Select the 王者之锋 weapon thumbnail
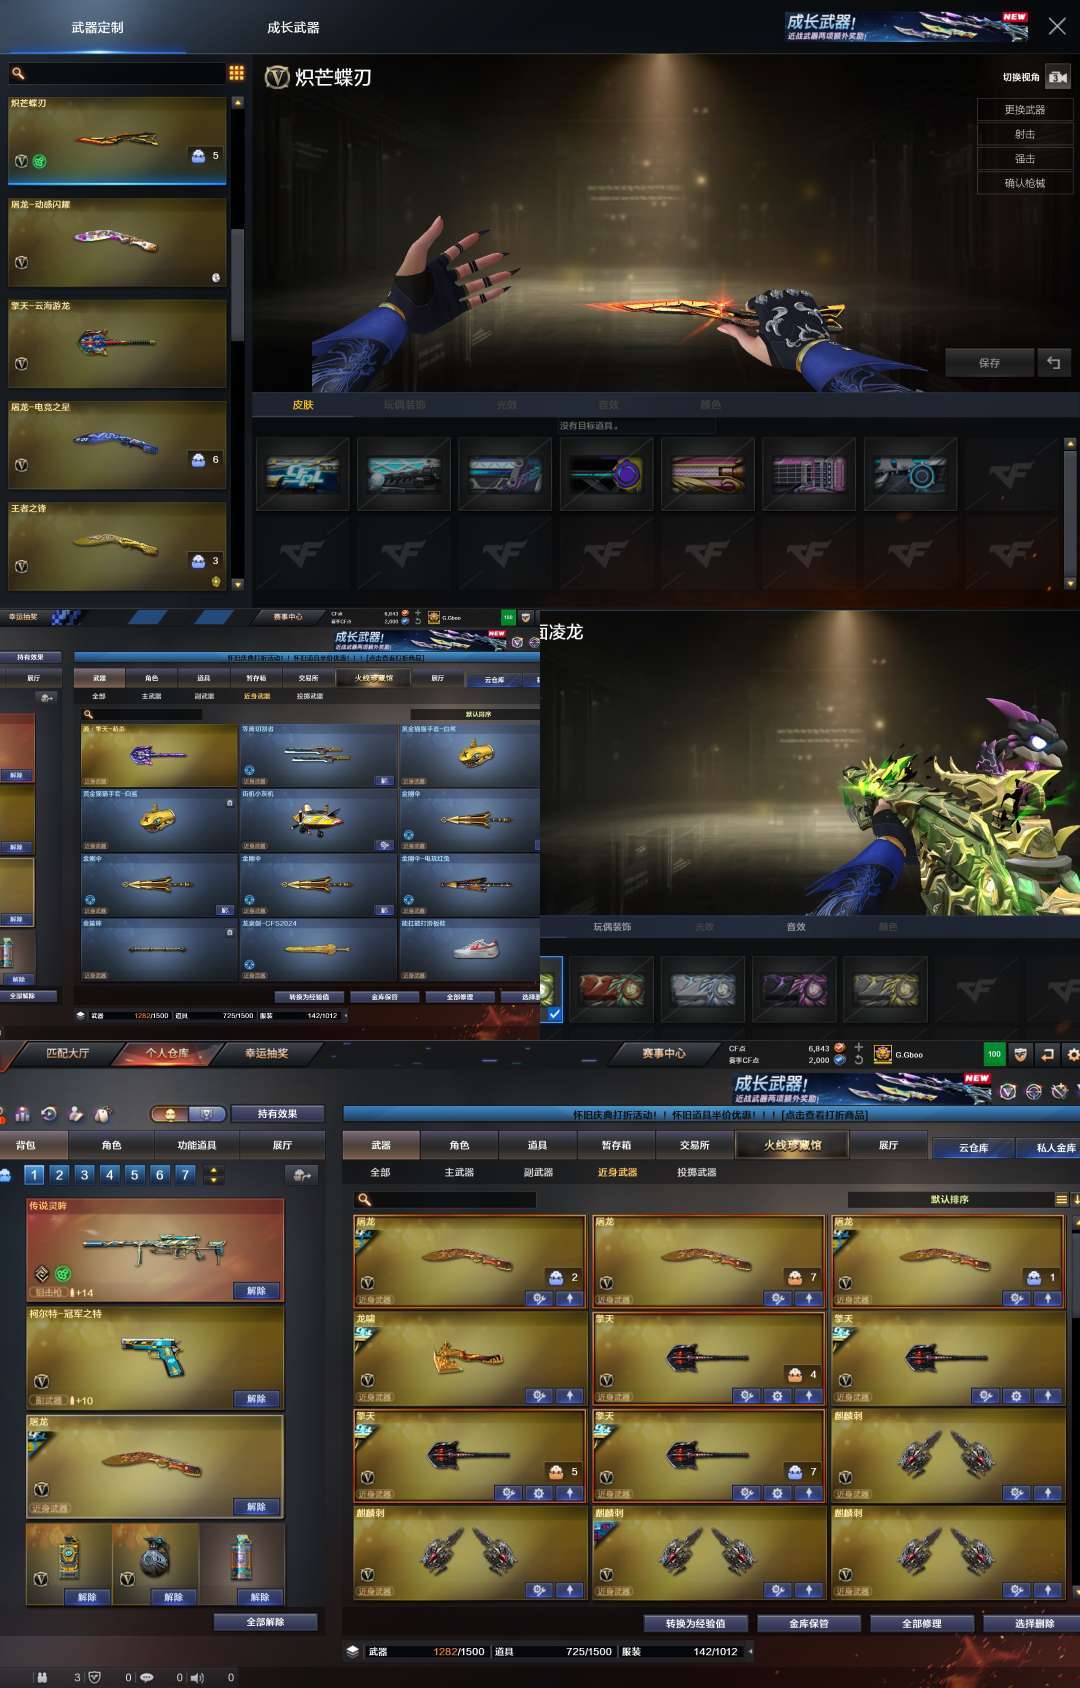Viewport: 1080px width, 1688px height. [117, 546]
